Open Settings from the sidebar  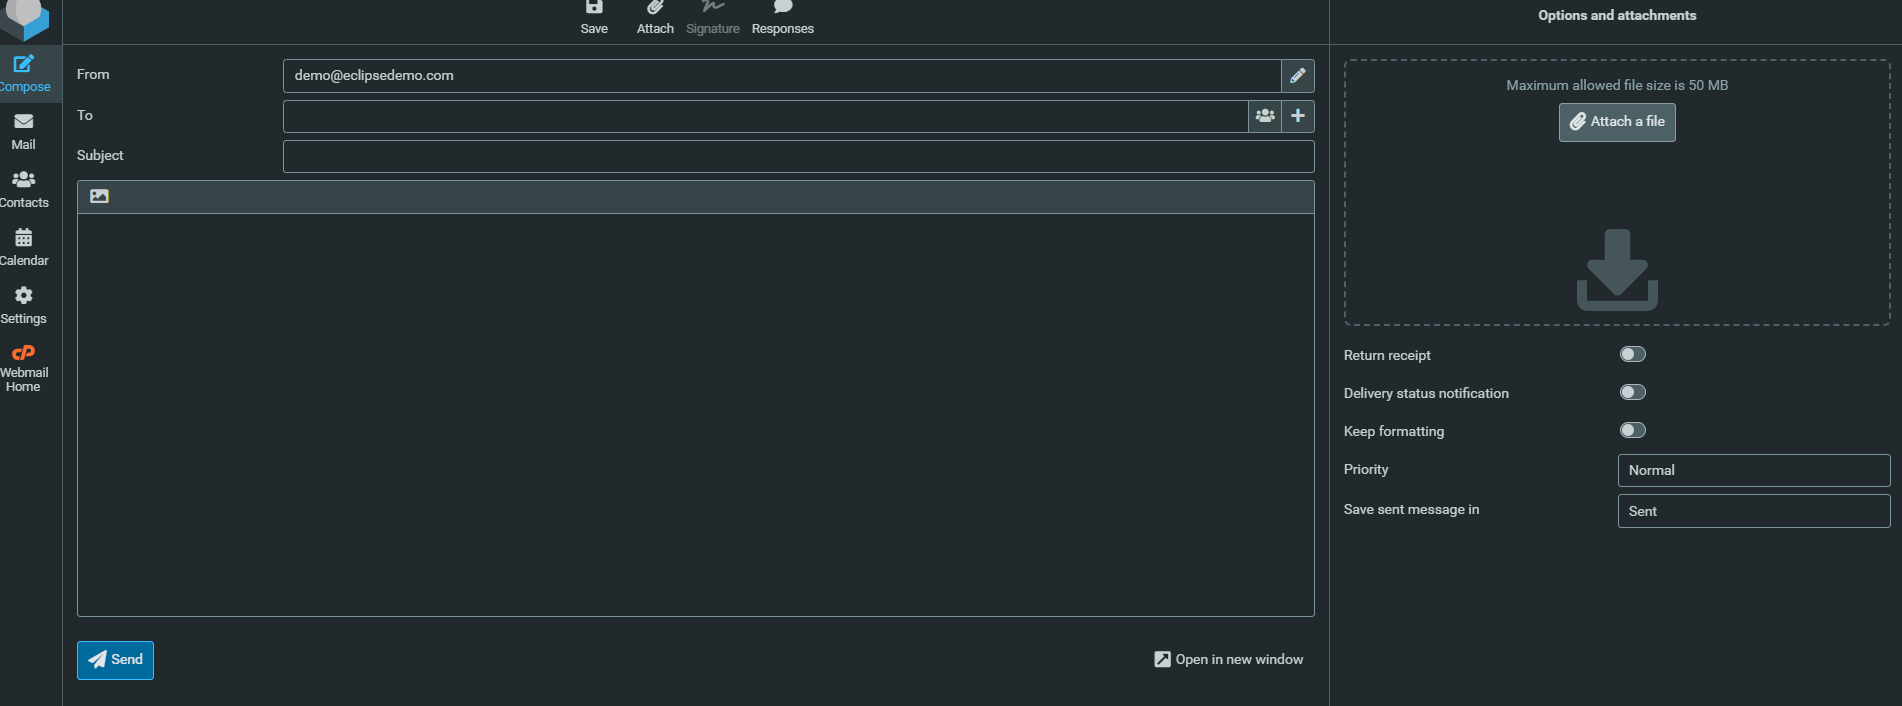(24, 305)
